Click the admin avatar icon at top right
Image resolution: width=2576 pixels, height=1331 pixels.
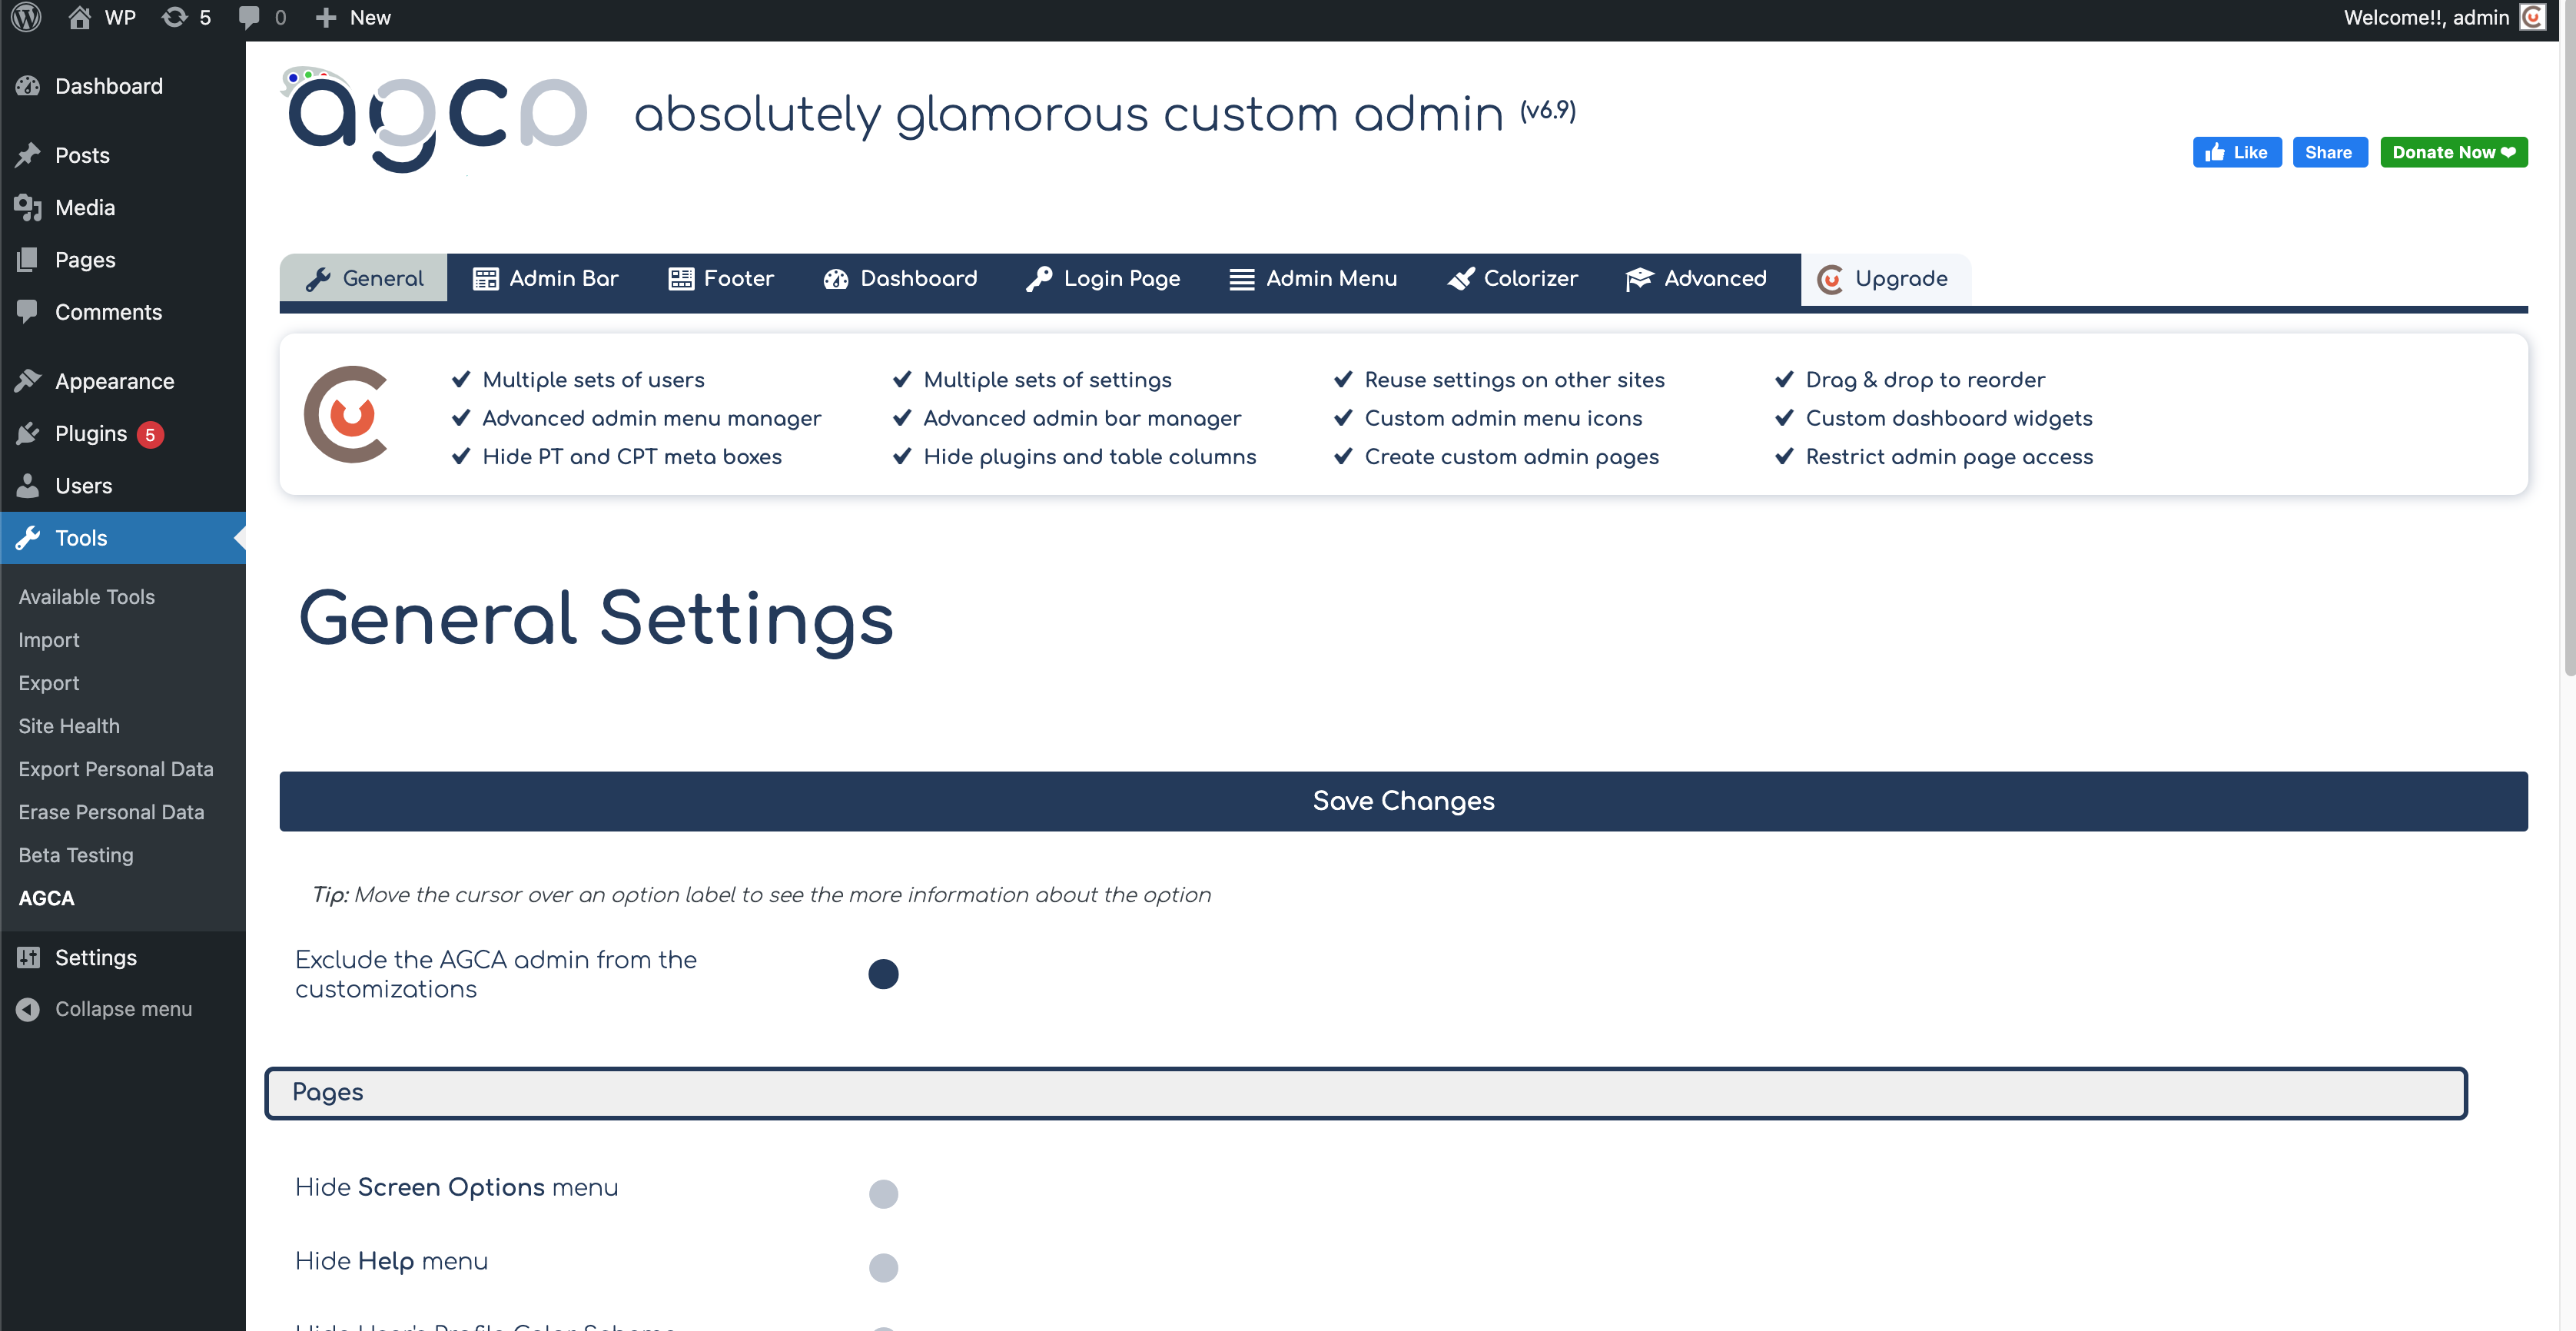2532,17
